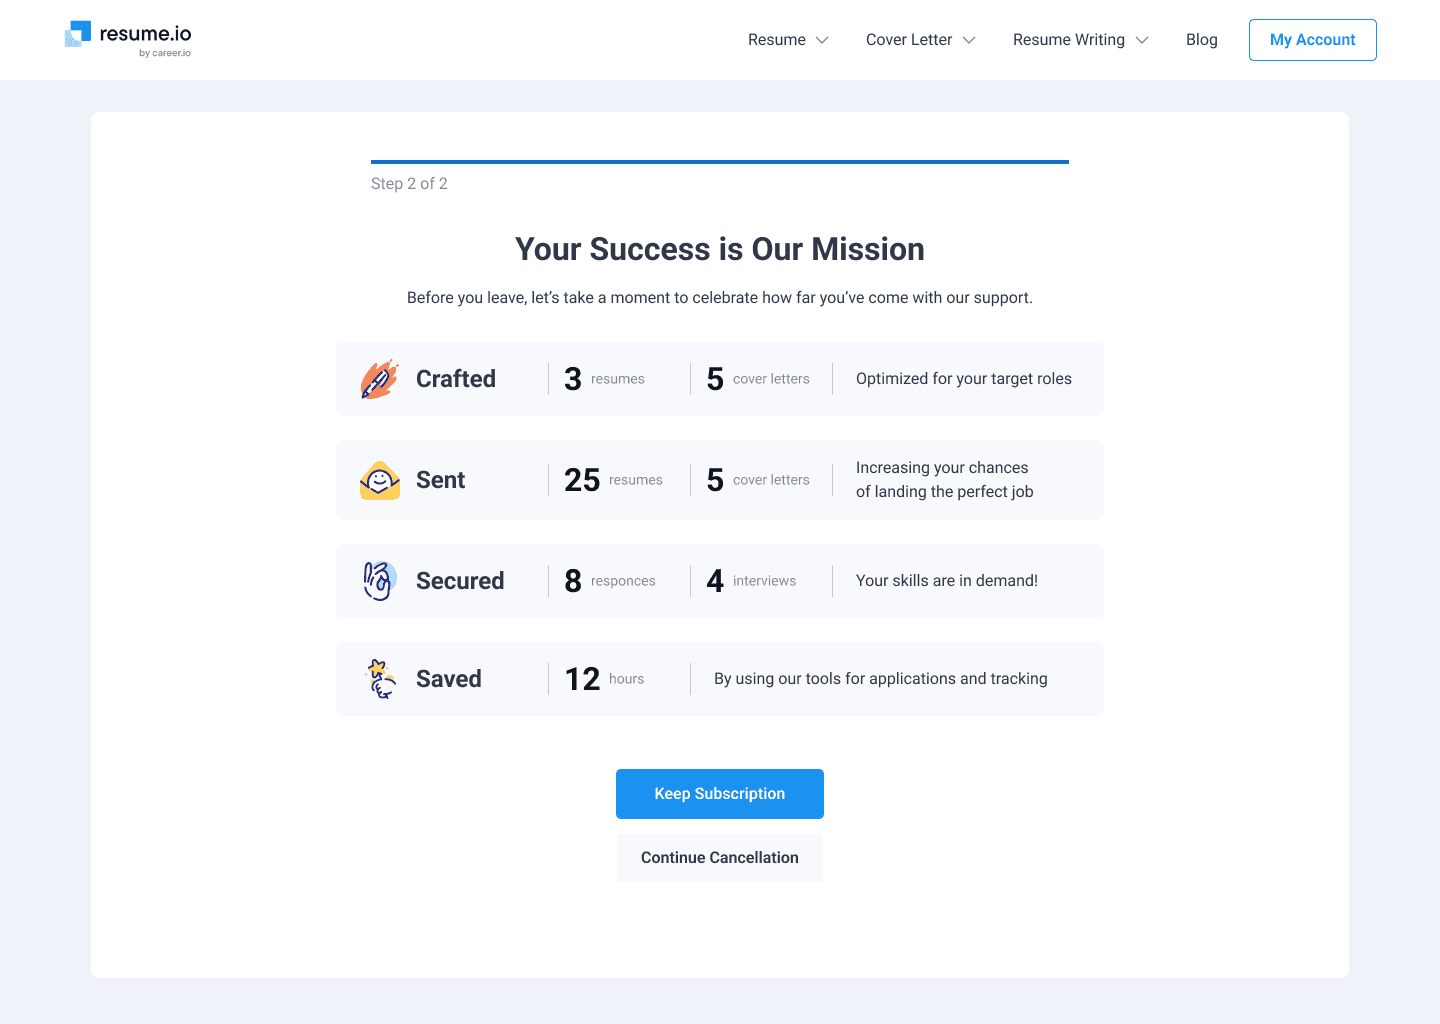Click the Secured hand icon
The image size is (1440, 1024).
tap(379, 581)
